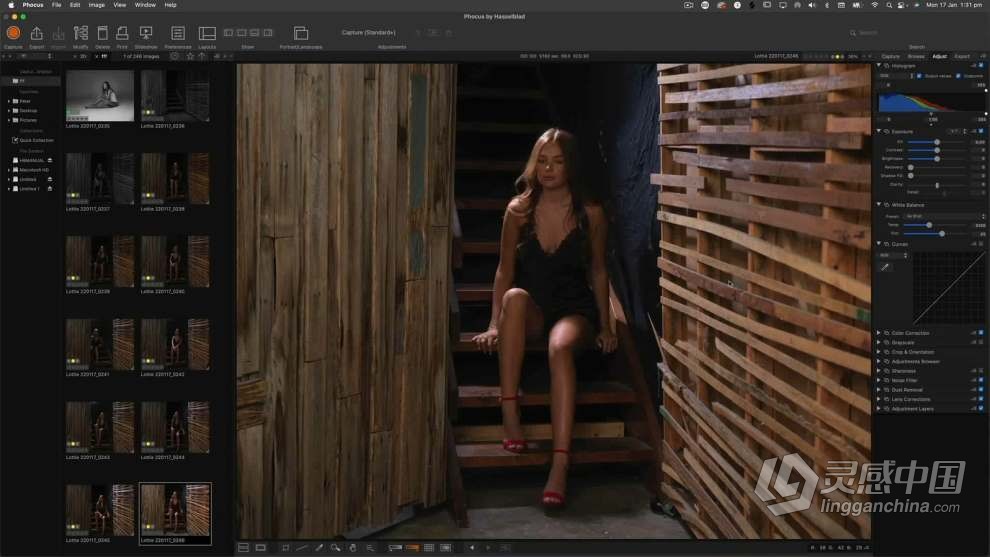The height and width of the screenshot is (557, 990).
Task: Toggle the Exposure tool checkbox
Action: pos(981,131)
